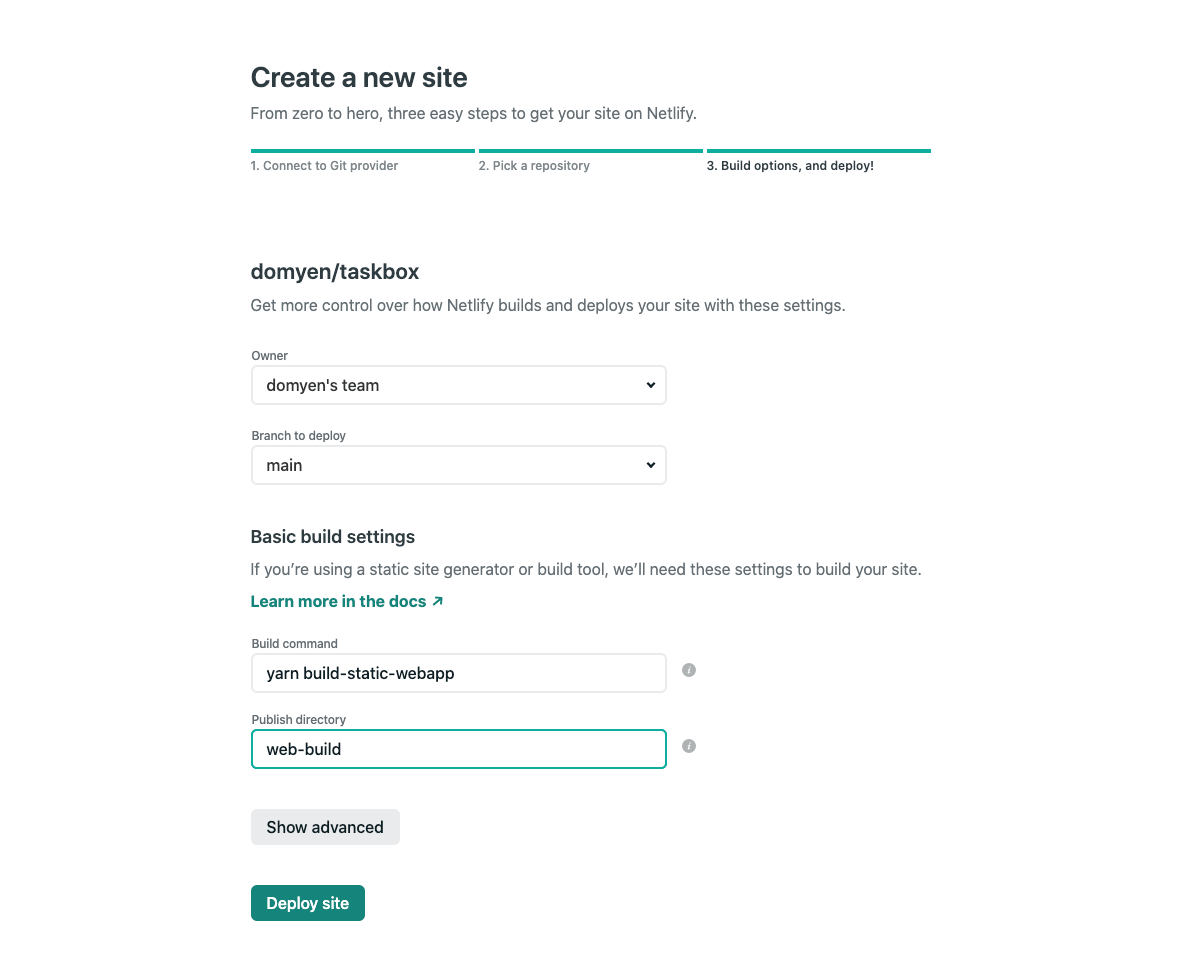Viewport: 1180px width, 976px height.
Task: Select the current step, Build options and deploy
Action: [x=789, y=165]
